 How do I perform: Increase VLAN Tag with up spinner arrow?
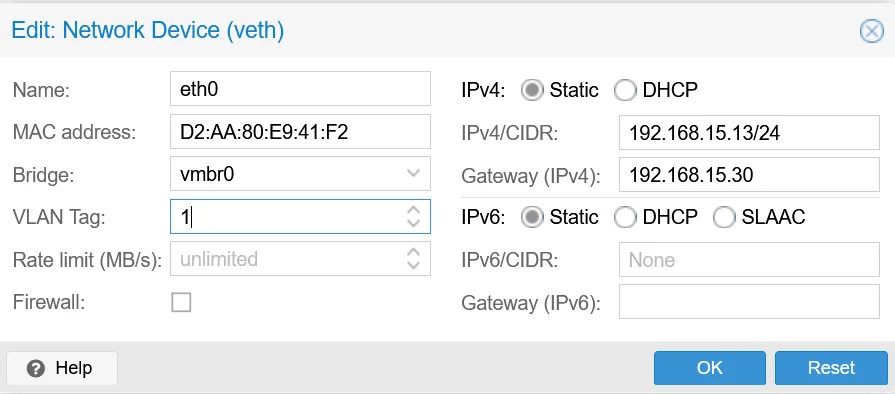pos(413,210)
